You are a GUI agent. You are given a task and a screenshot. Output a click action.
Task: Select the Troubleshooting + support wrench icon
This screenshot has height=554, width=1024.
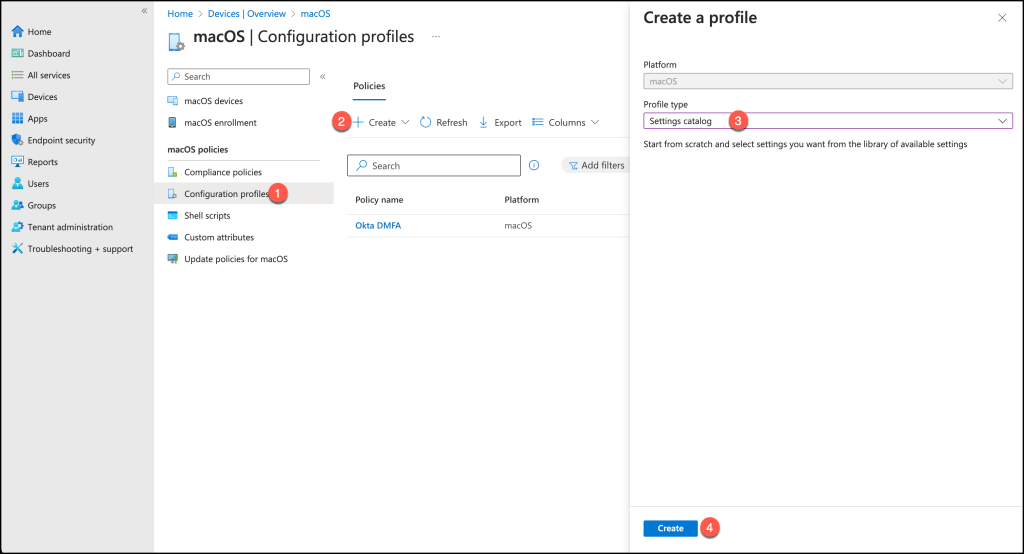point(17,249)
